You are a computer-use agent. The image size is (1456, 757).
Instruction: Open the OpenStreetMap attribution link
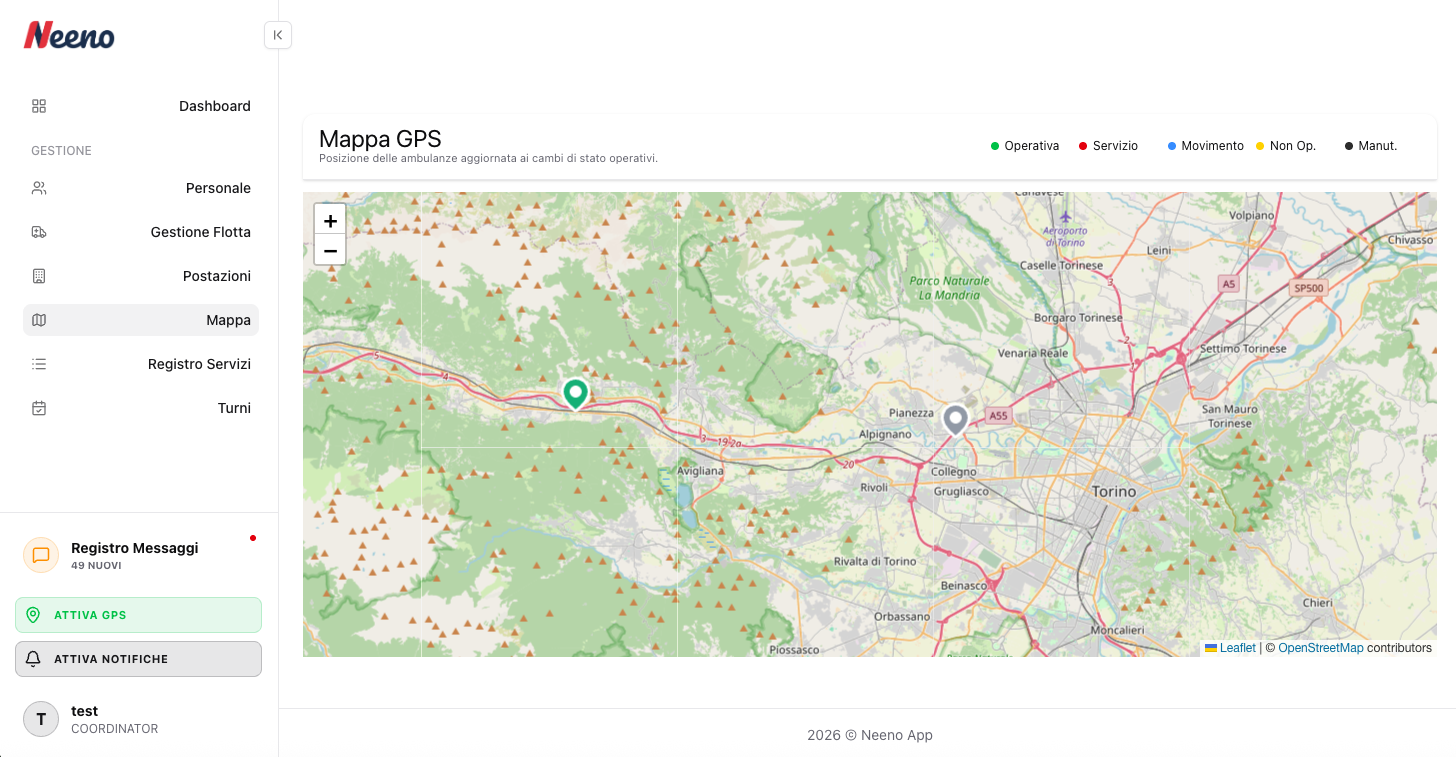tap(1321, 648)
